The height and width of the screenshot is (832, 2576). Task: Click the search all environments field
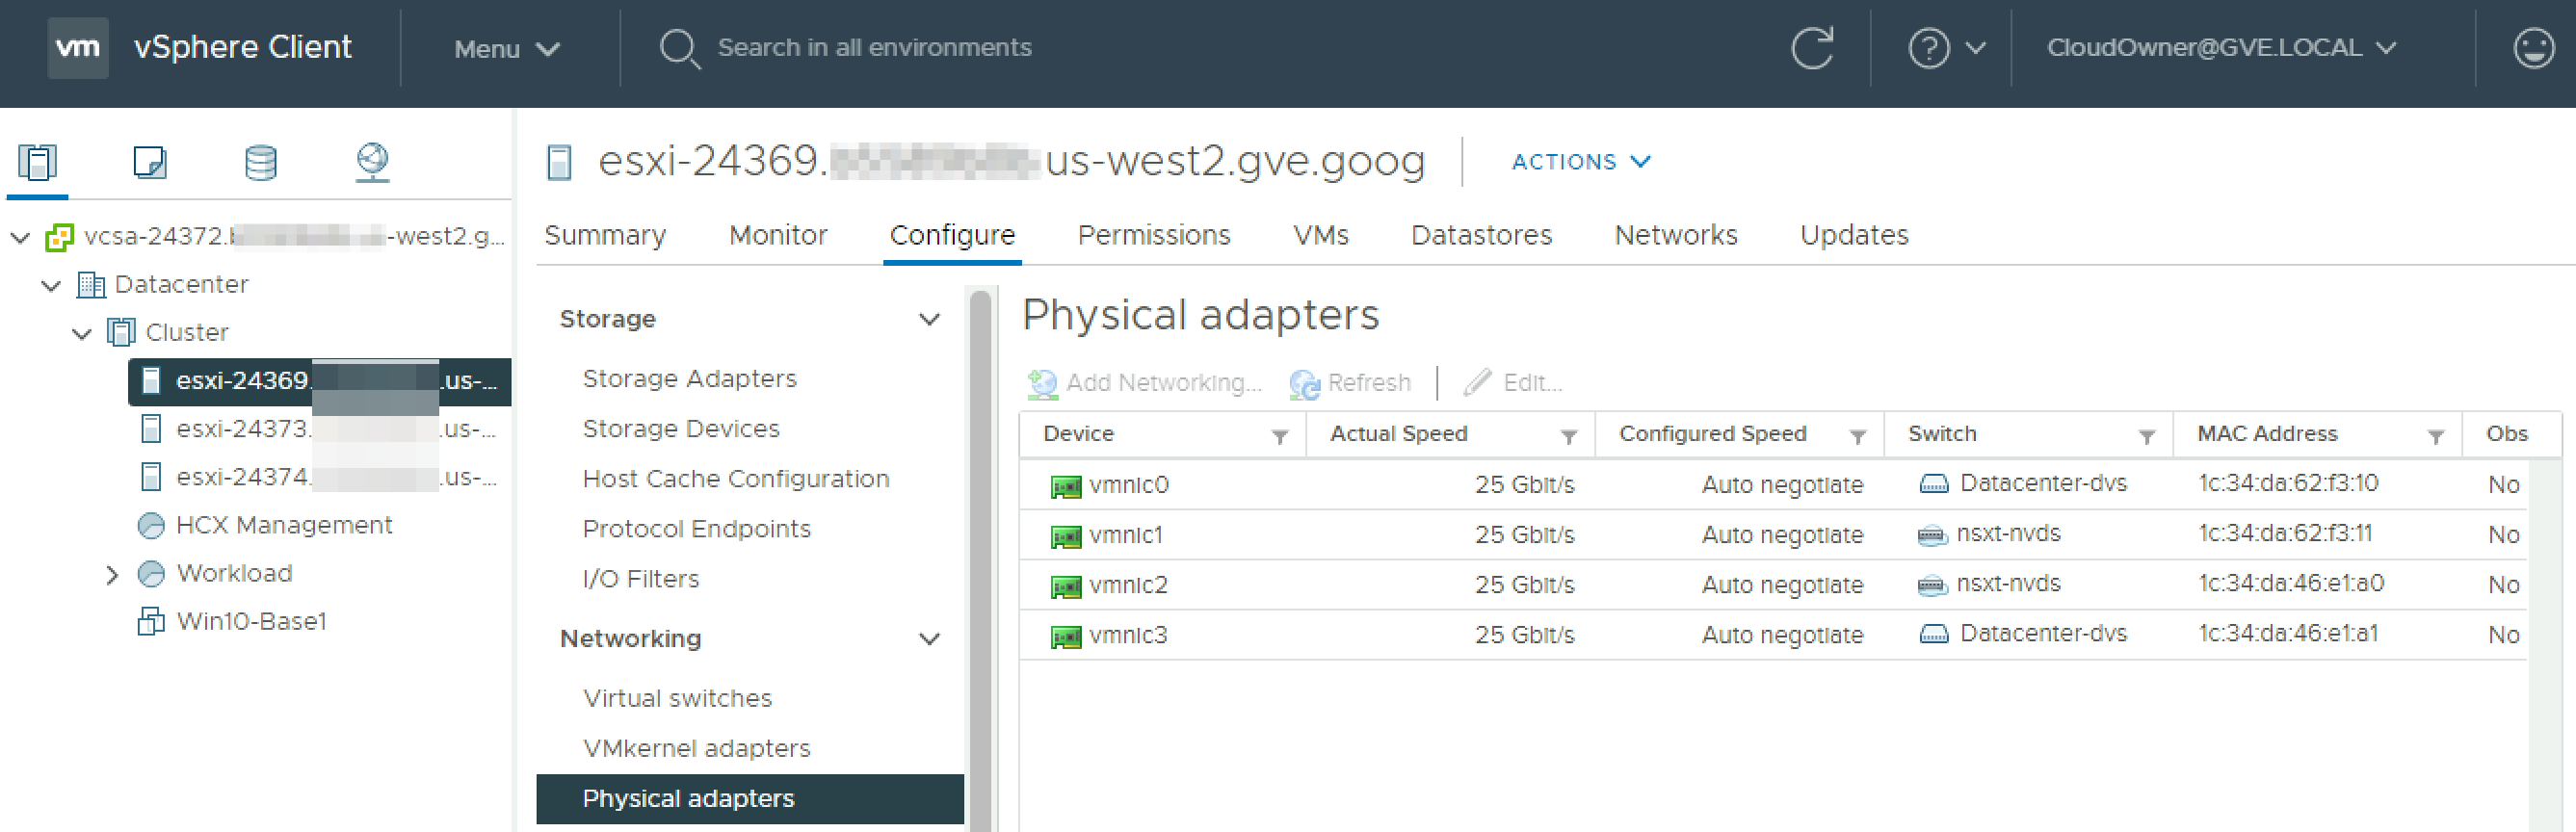[874, 48]
